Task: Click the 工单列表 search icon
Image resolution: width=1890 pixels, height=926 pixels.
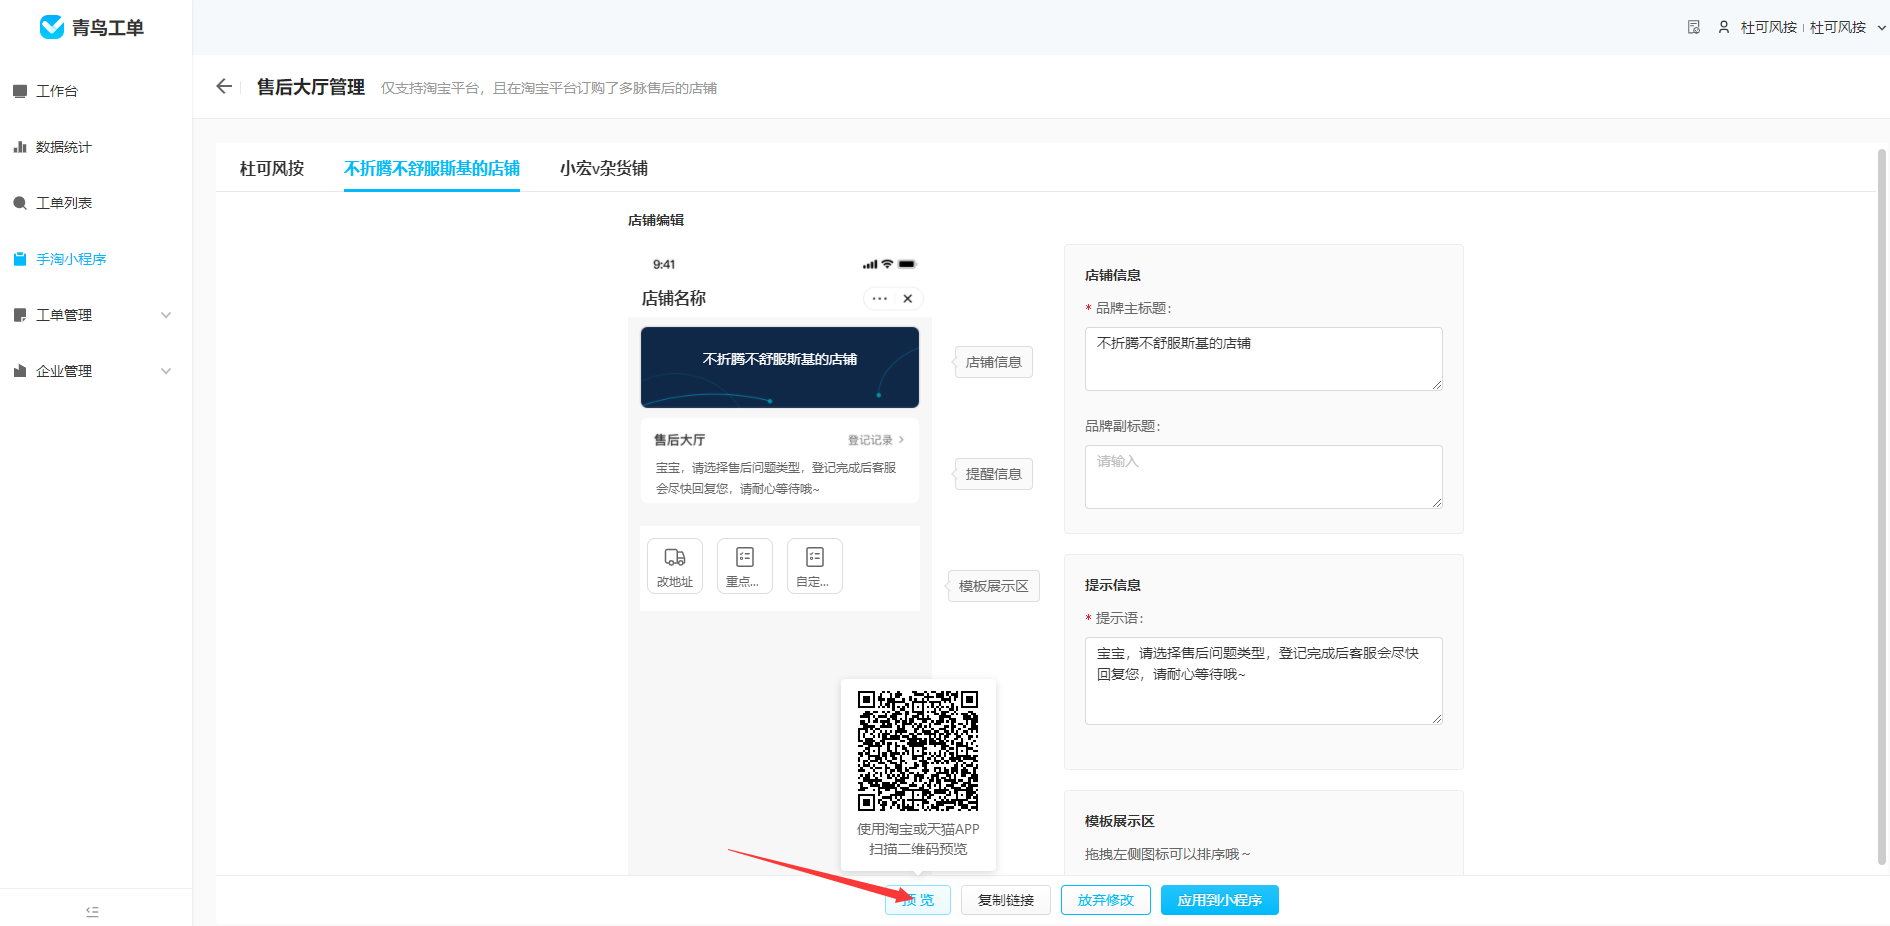Action: 20,203
